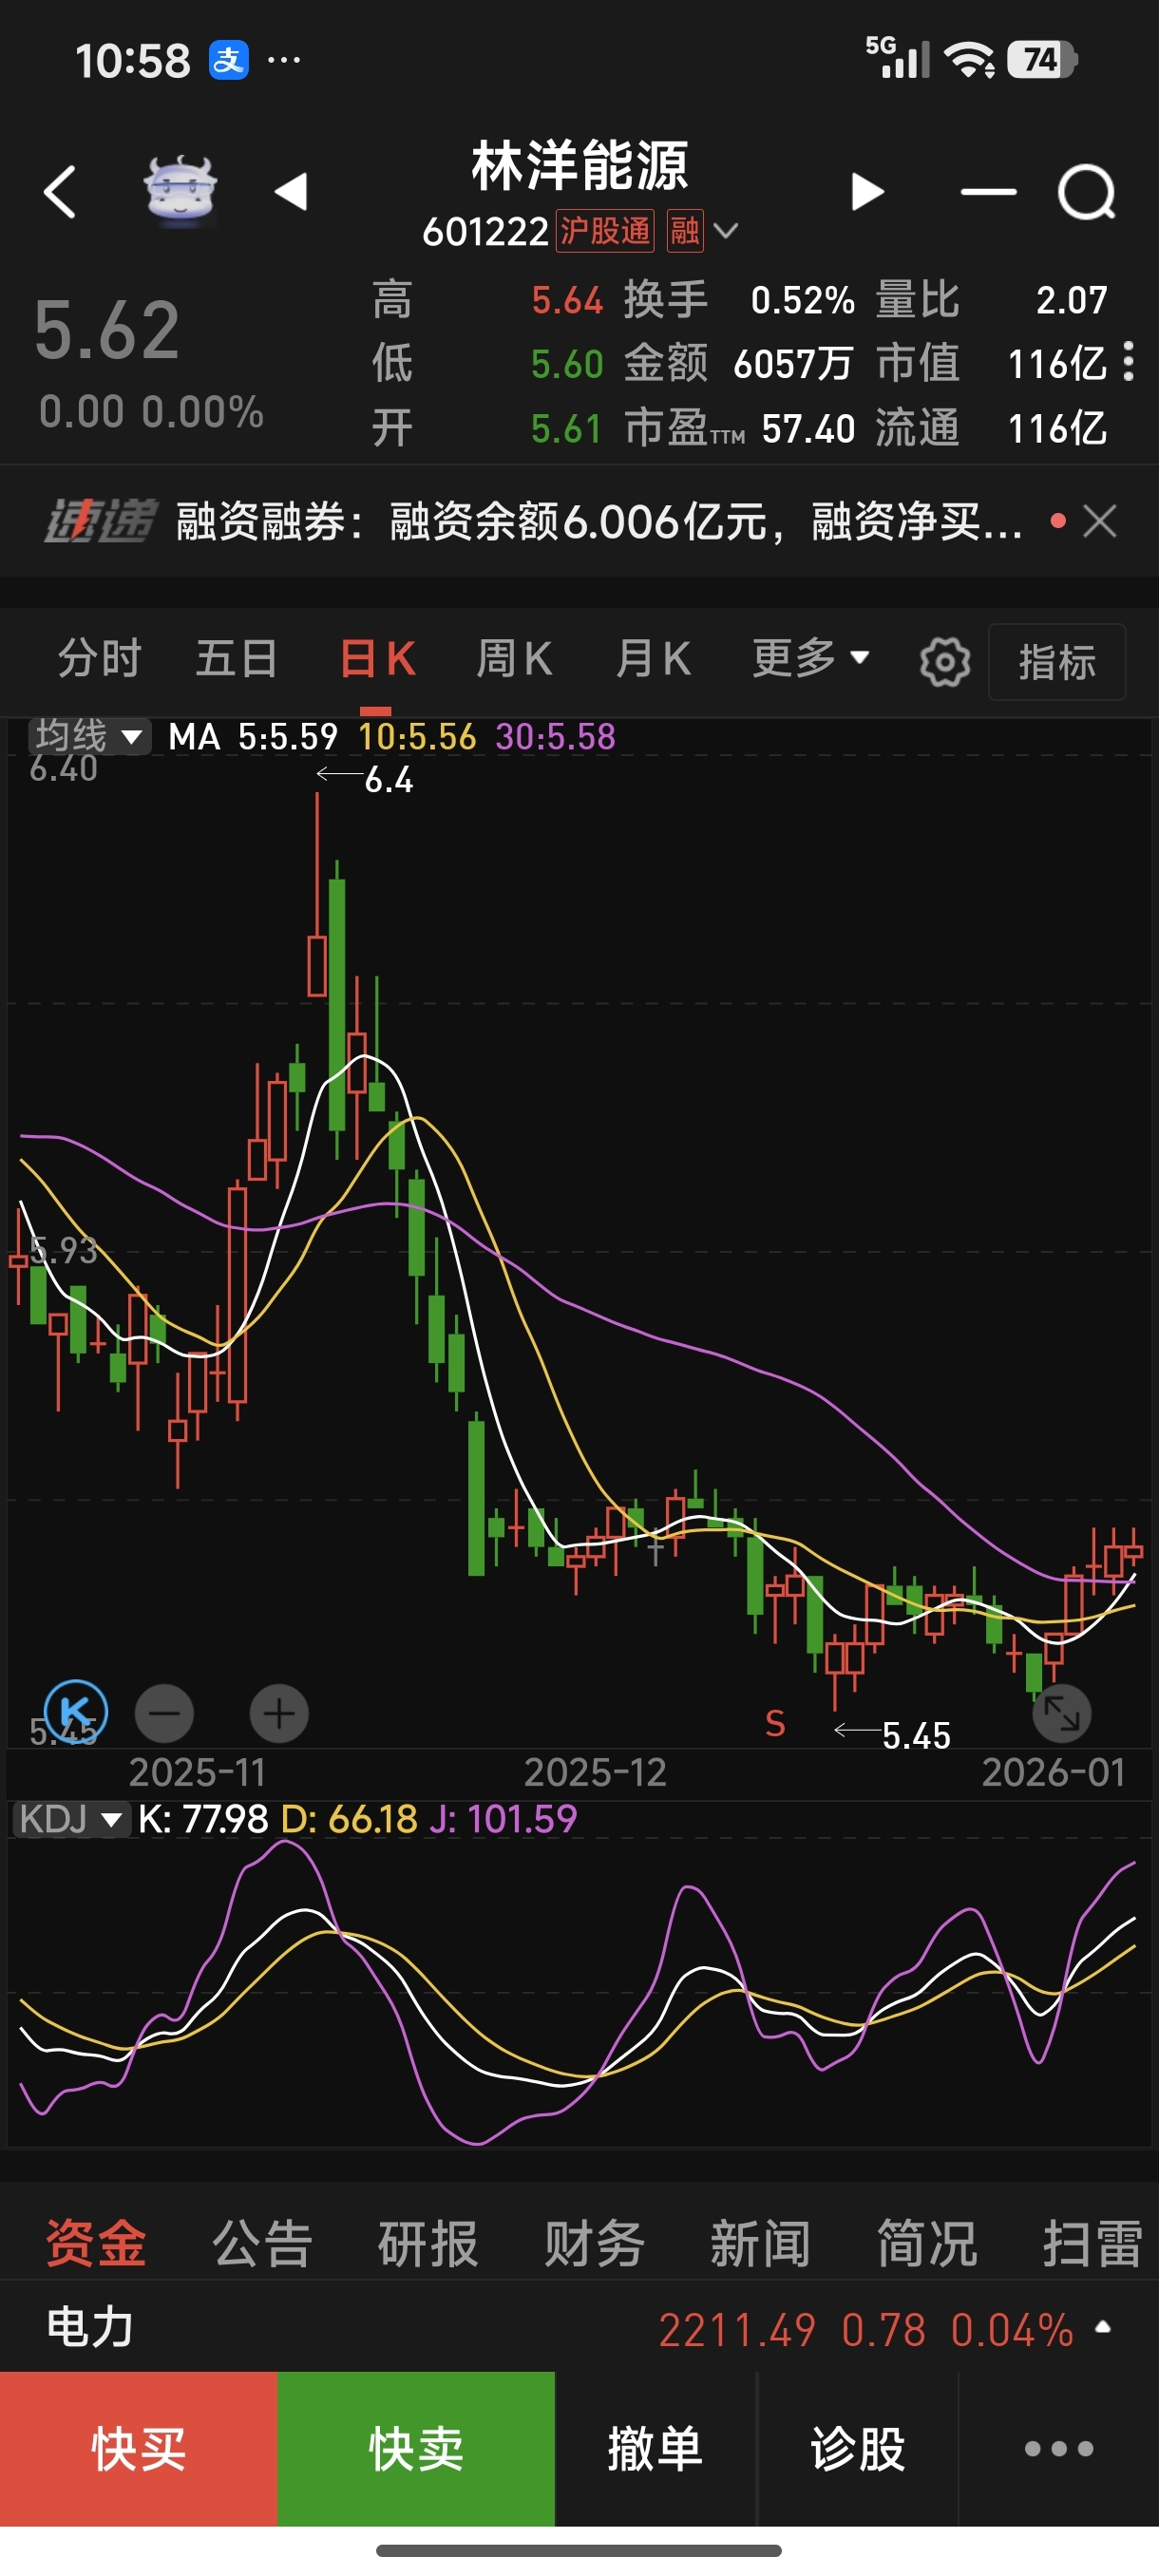Screen dimensions: 1159x2576
Task: Open the robot mascot assistant icon
Action: 180,190
